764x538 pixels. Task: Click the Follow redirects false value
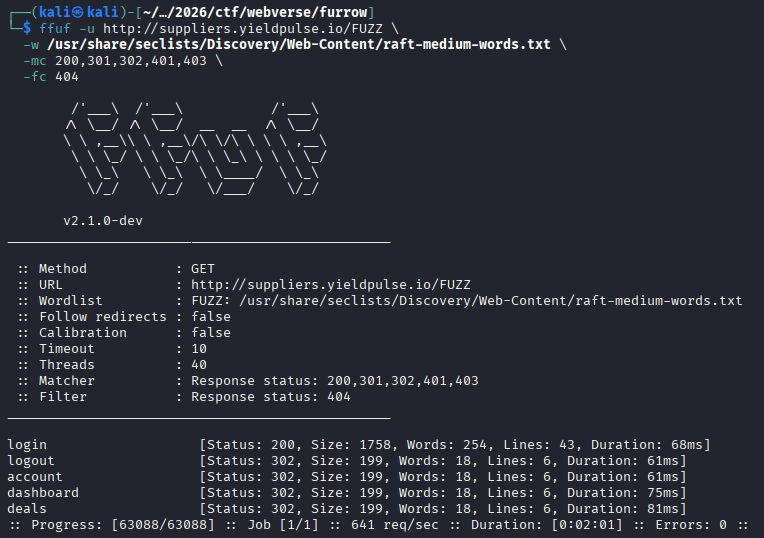tap(210, 317)
